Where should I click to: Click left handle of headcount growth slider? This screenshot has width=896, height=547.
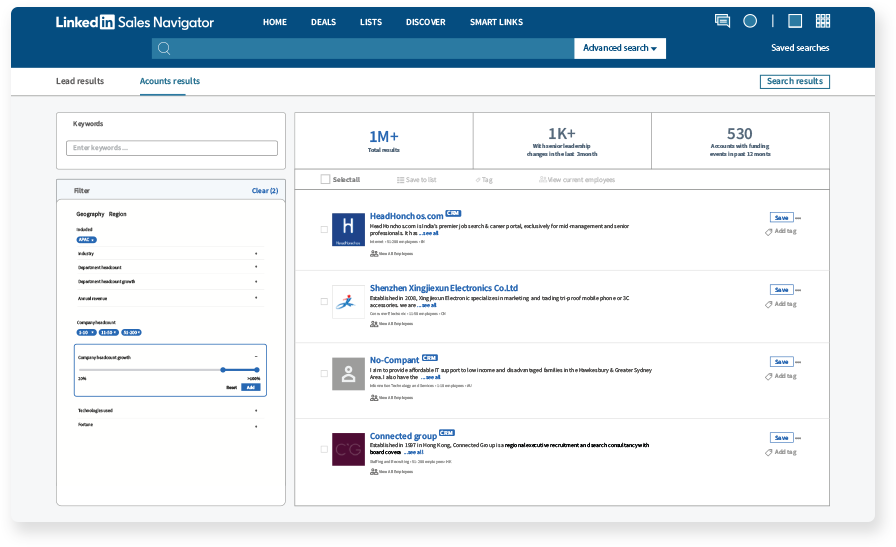click(x=223, y=370)
